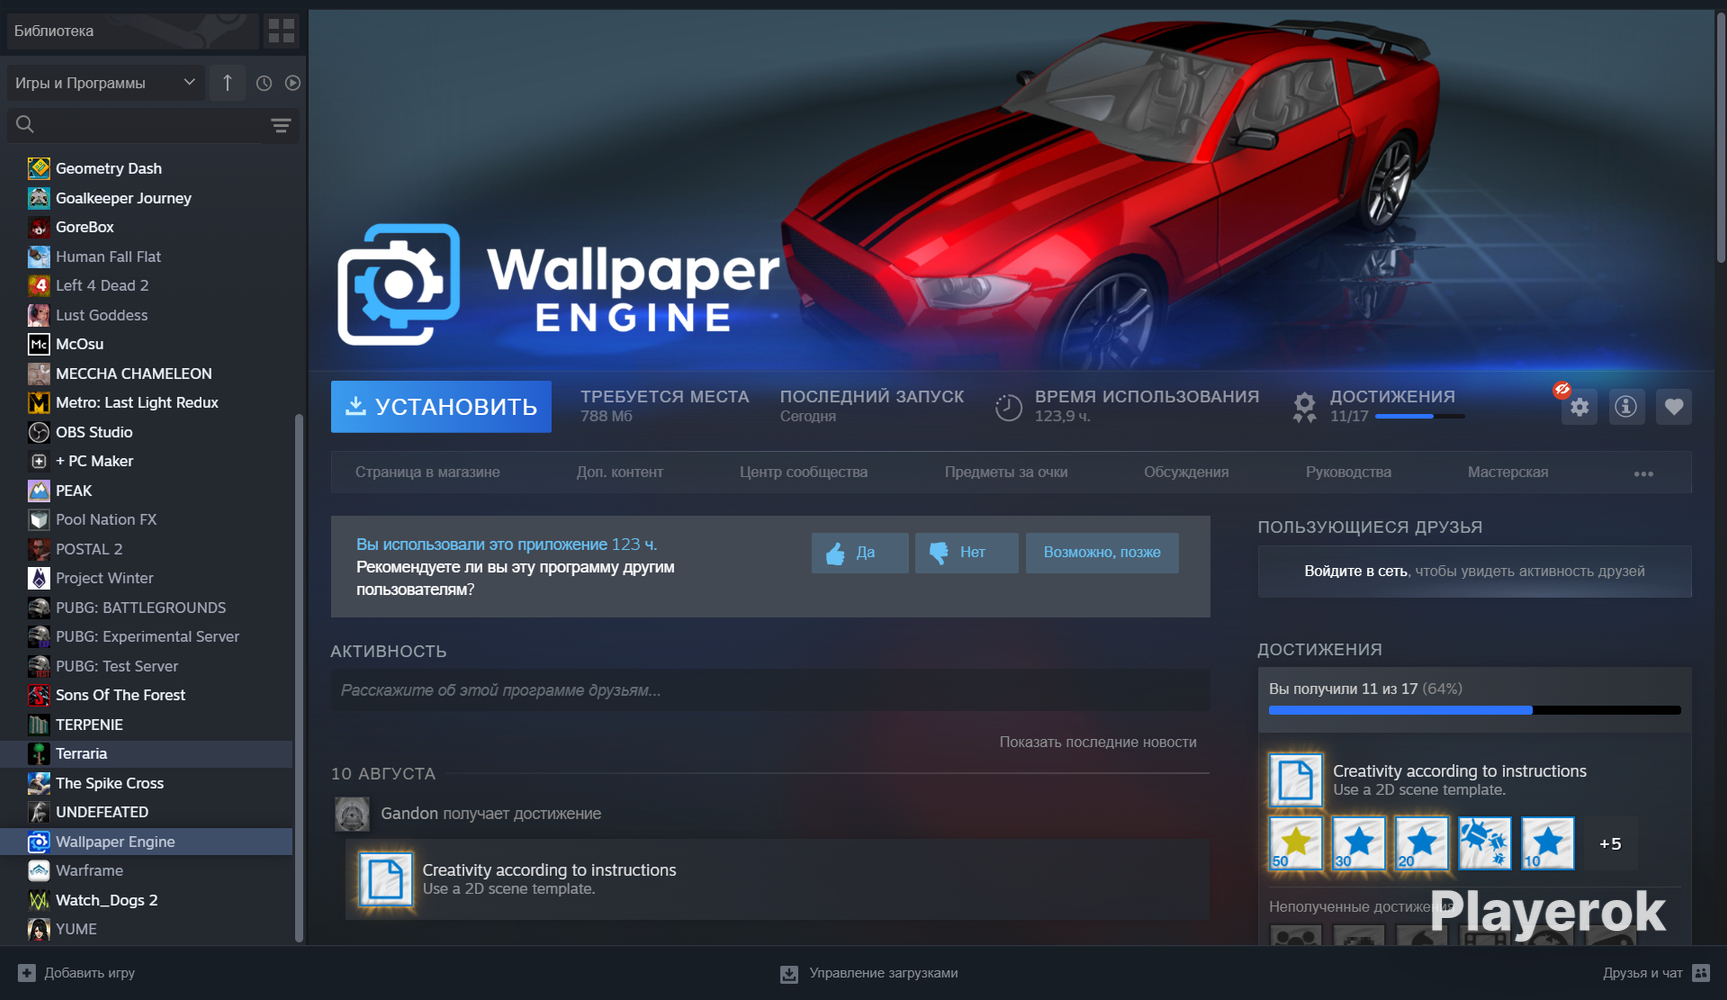Select PUBG: BATTLEGROUNDS in library
Screen dimensions: 1727x1000
(140, 607)
